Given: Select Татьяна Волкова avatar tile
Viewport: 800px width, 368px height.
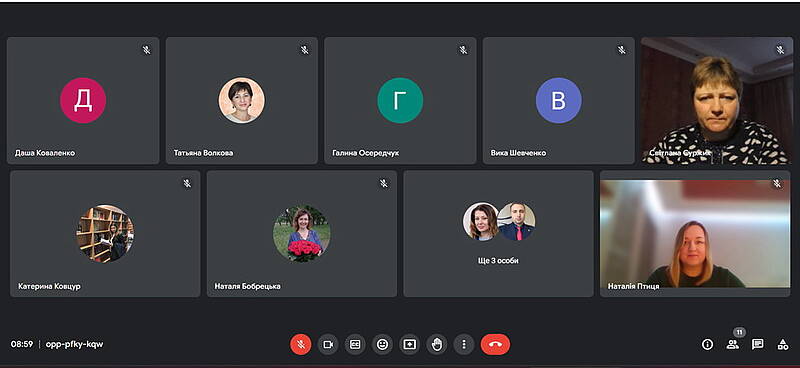Looking at the screenshot, I should point(242,101).
